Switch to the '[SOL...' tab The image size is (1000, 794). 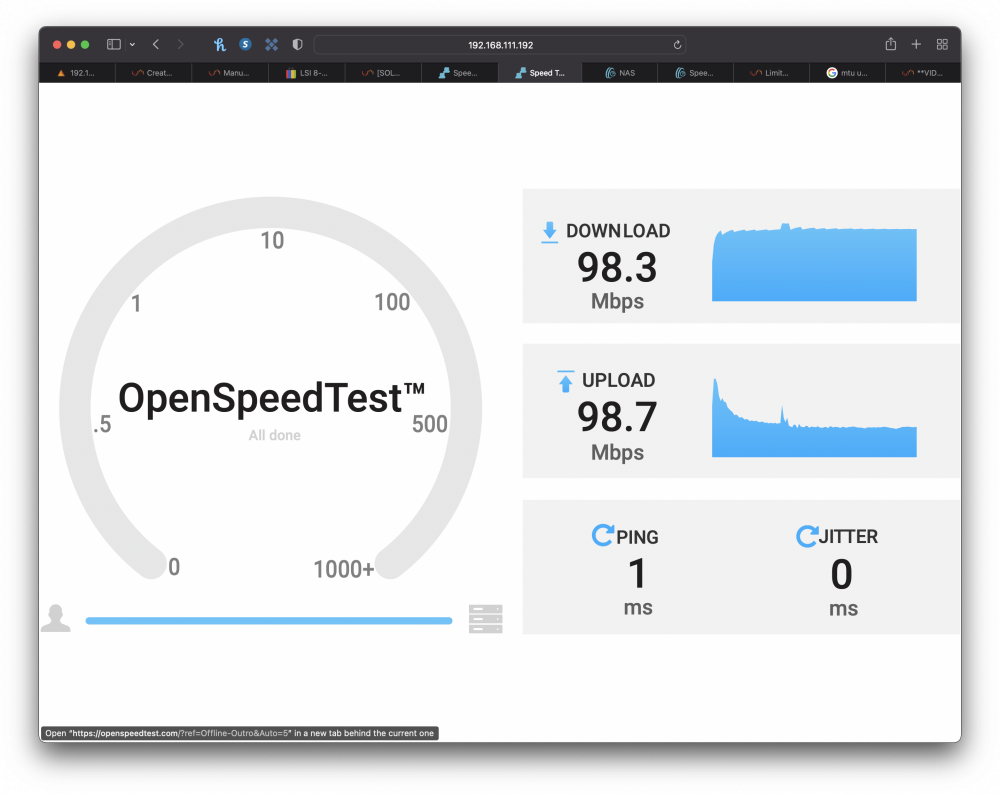click(383, 73)
